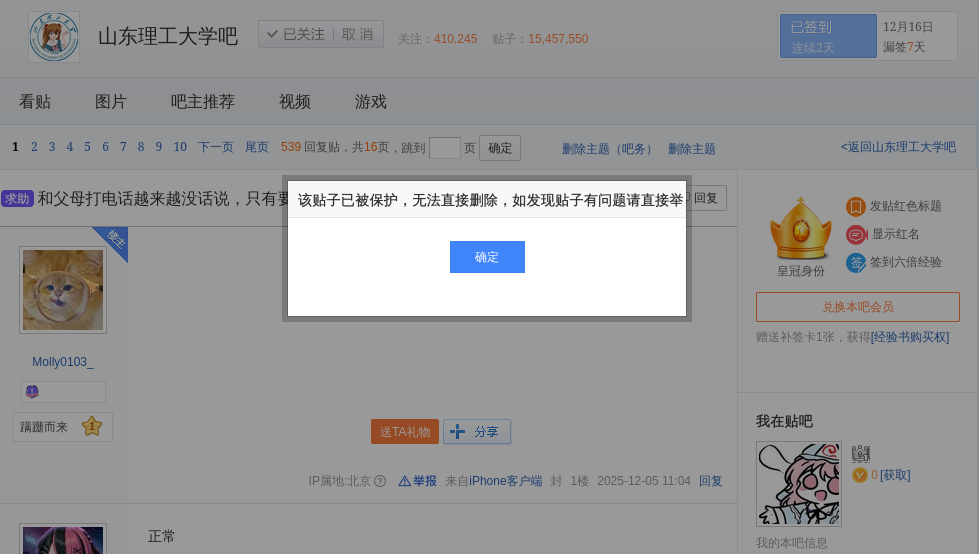Click the star level badge under Molly0103_
This screenshot has height=554, width=979.
(x=92, y=427)
